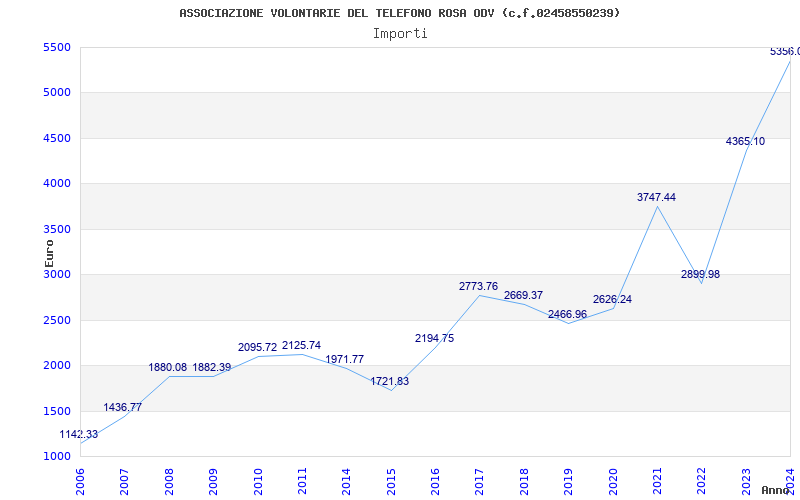Click the 2194.75 value label
Viewport: 800px width, 500px height.
[x=434, y=338]
